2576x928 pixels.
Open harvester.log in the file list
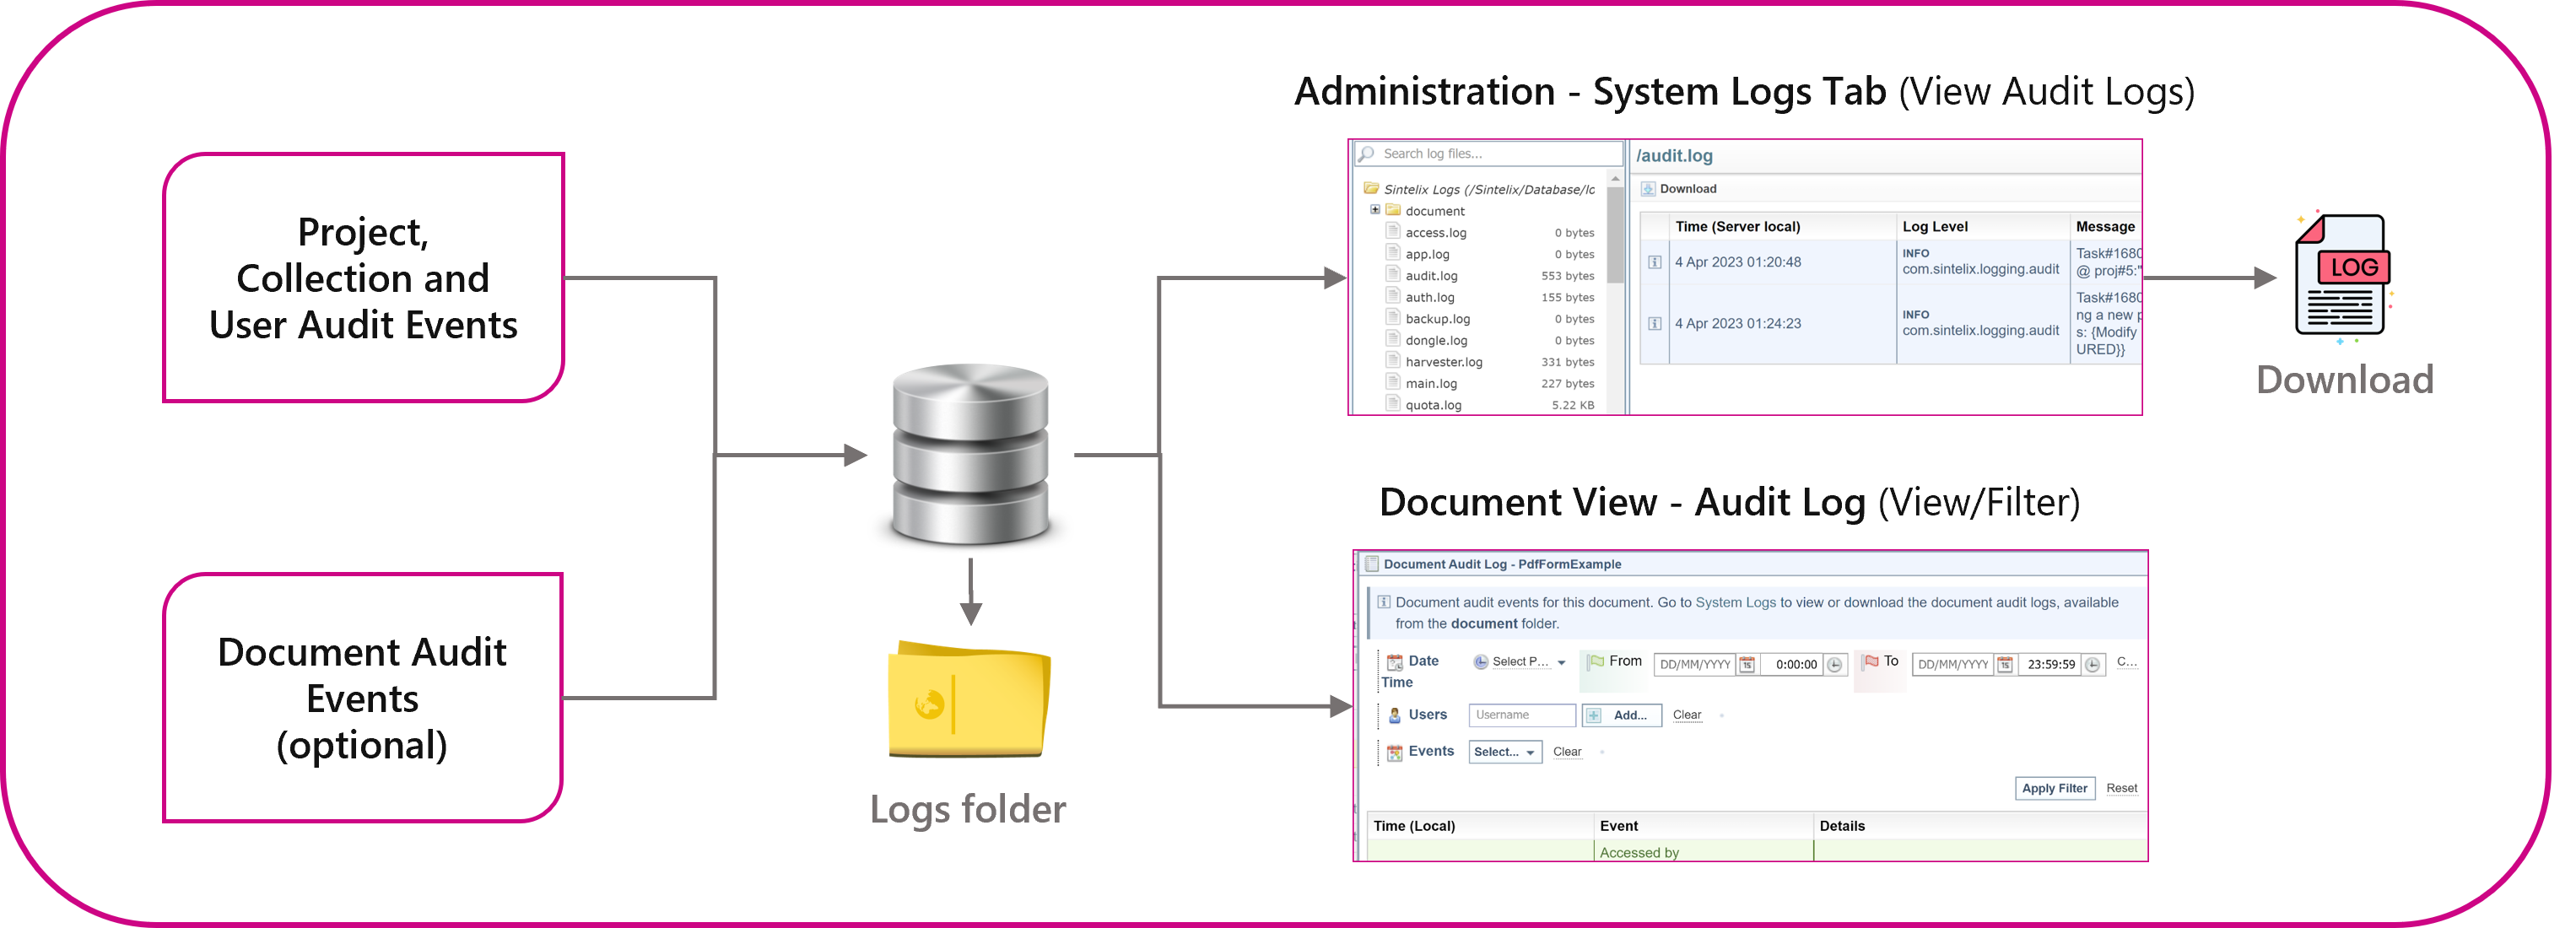click(x=1443, y=362)
